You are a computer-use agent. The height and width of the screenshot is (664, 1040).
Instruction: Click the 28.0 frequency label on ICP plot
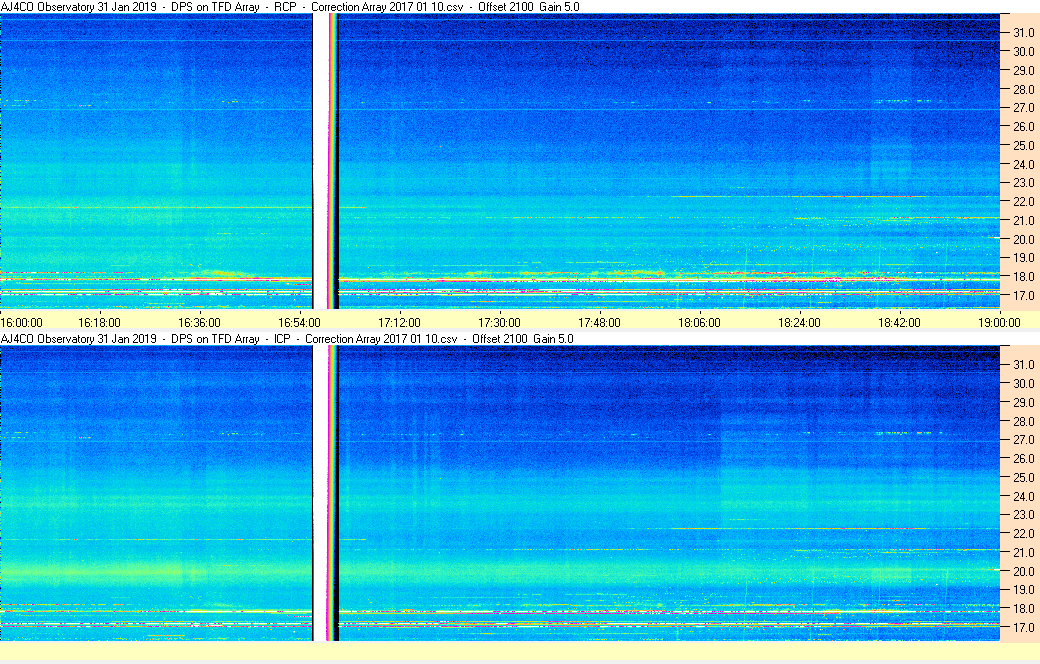click(x=1023, y=421)
